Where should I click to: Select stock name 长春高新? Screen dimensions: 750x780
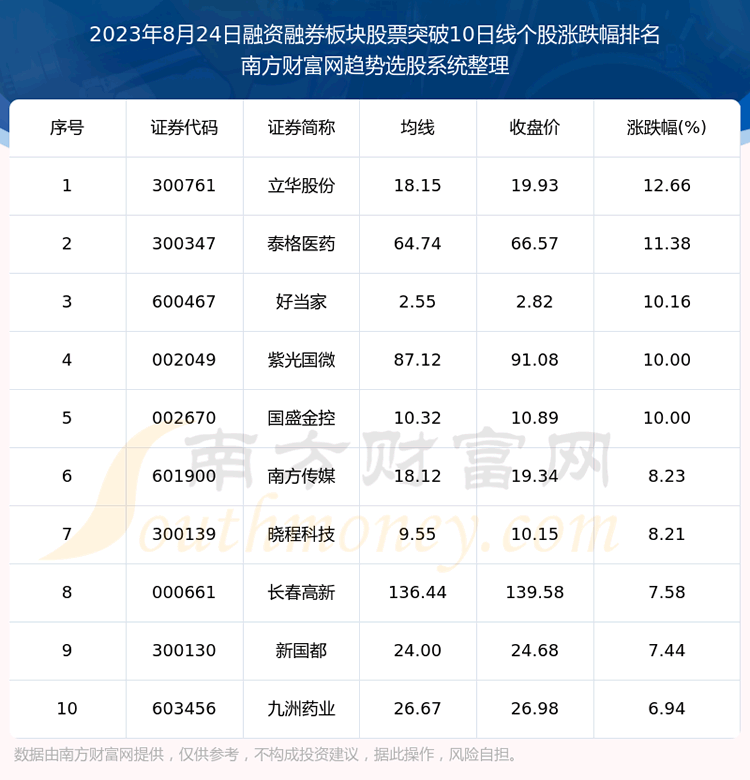[x=301, y=592]
